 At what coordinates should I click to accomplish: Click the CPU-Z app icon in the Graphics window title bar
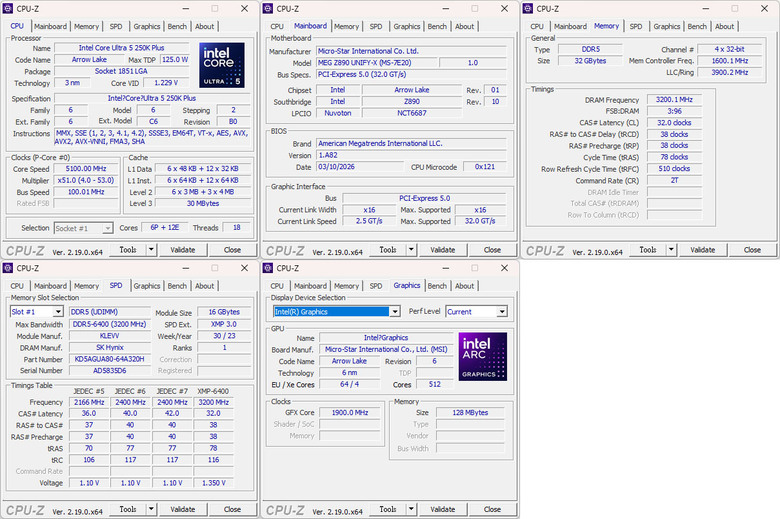268,268
